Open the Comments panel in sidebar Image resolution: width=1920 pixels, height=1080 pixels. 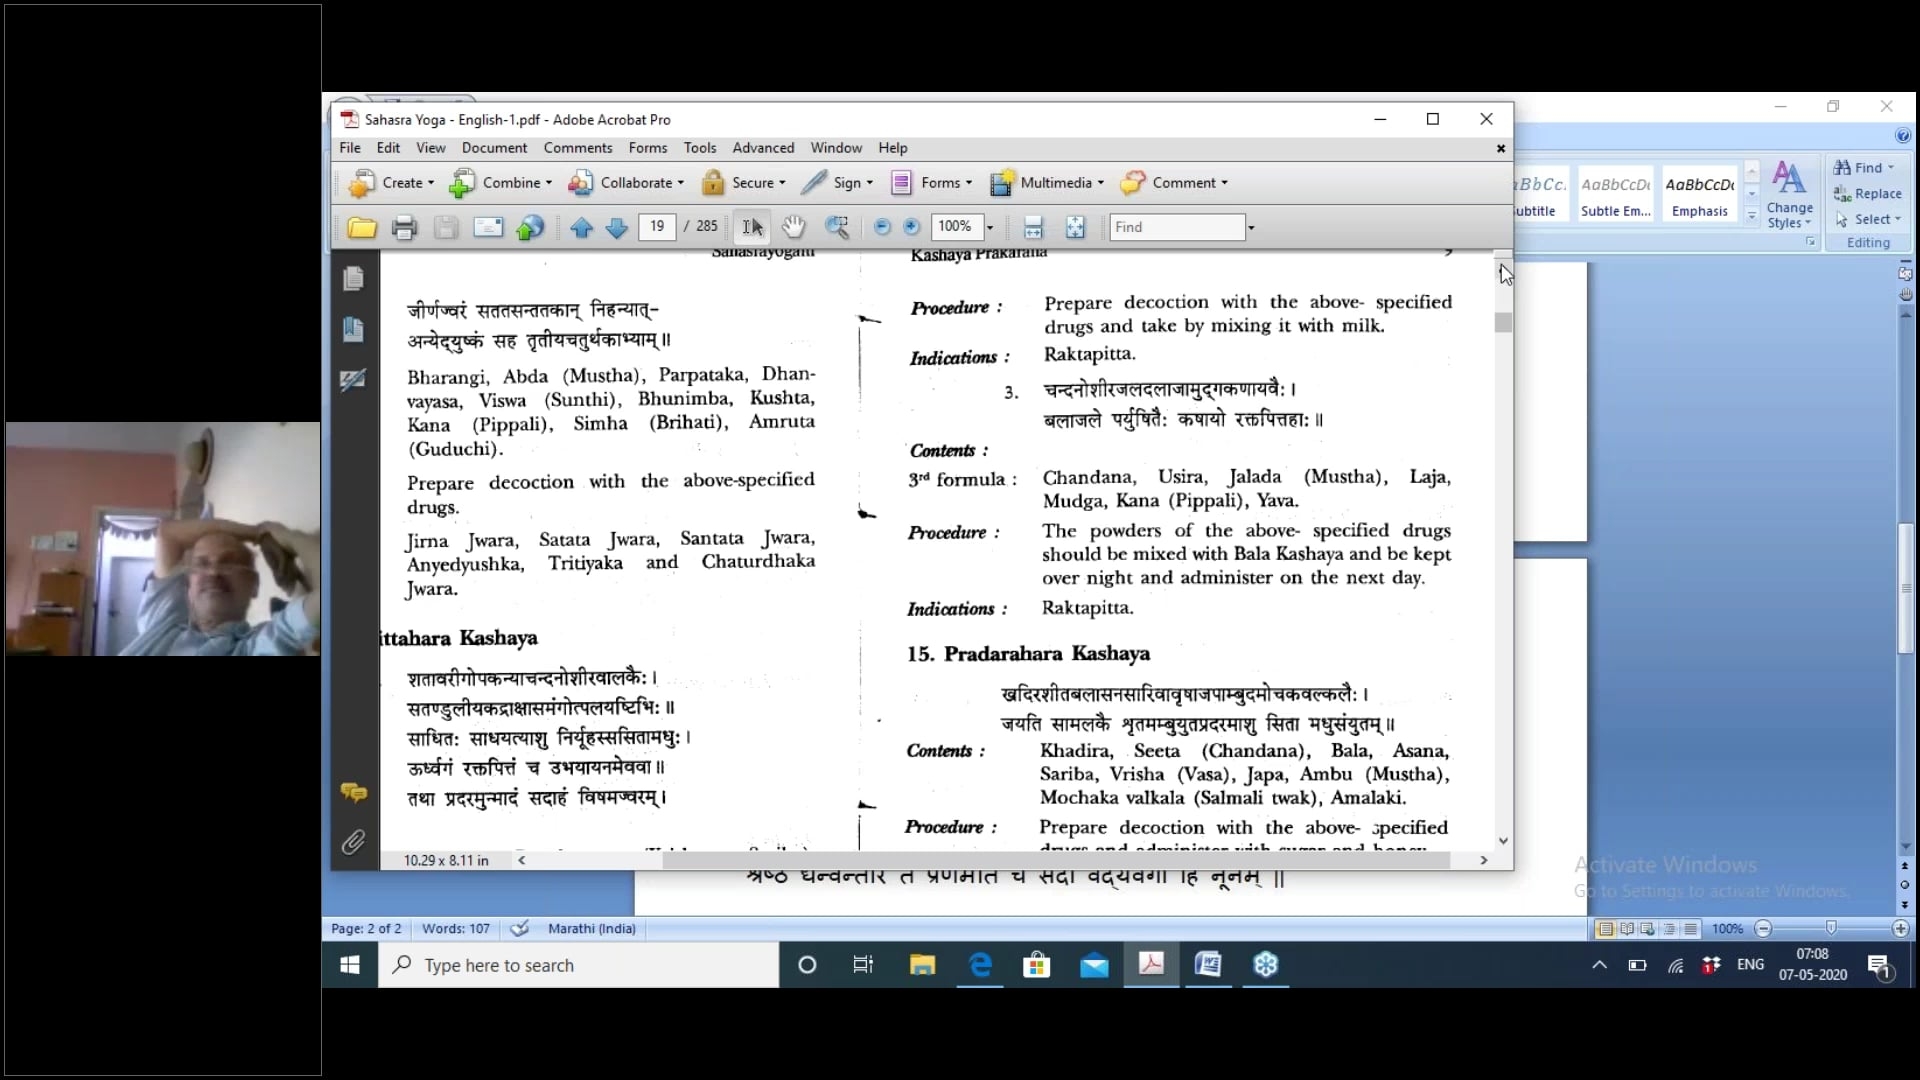pos(353,793)
